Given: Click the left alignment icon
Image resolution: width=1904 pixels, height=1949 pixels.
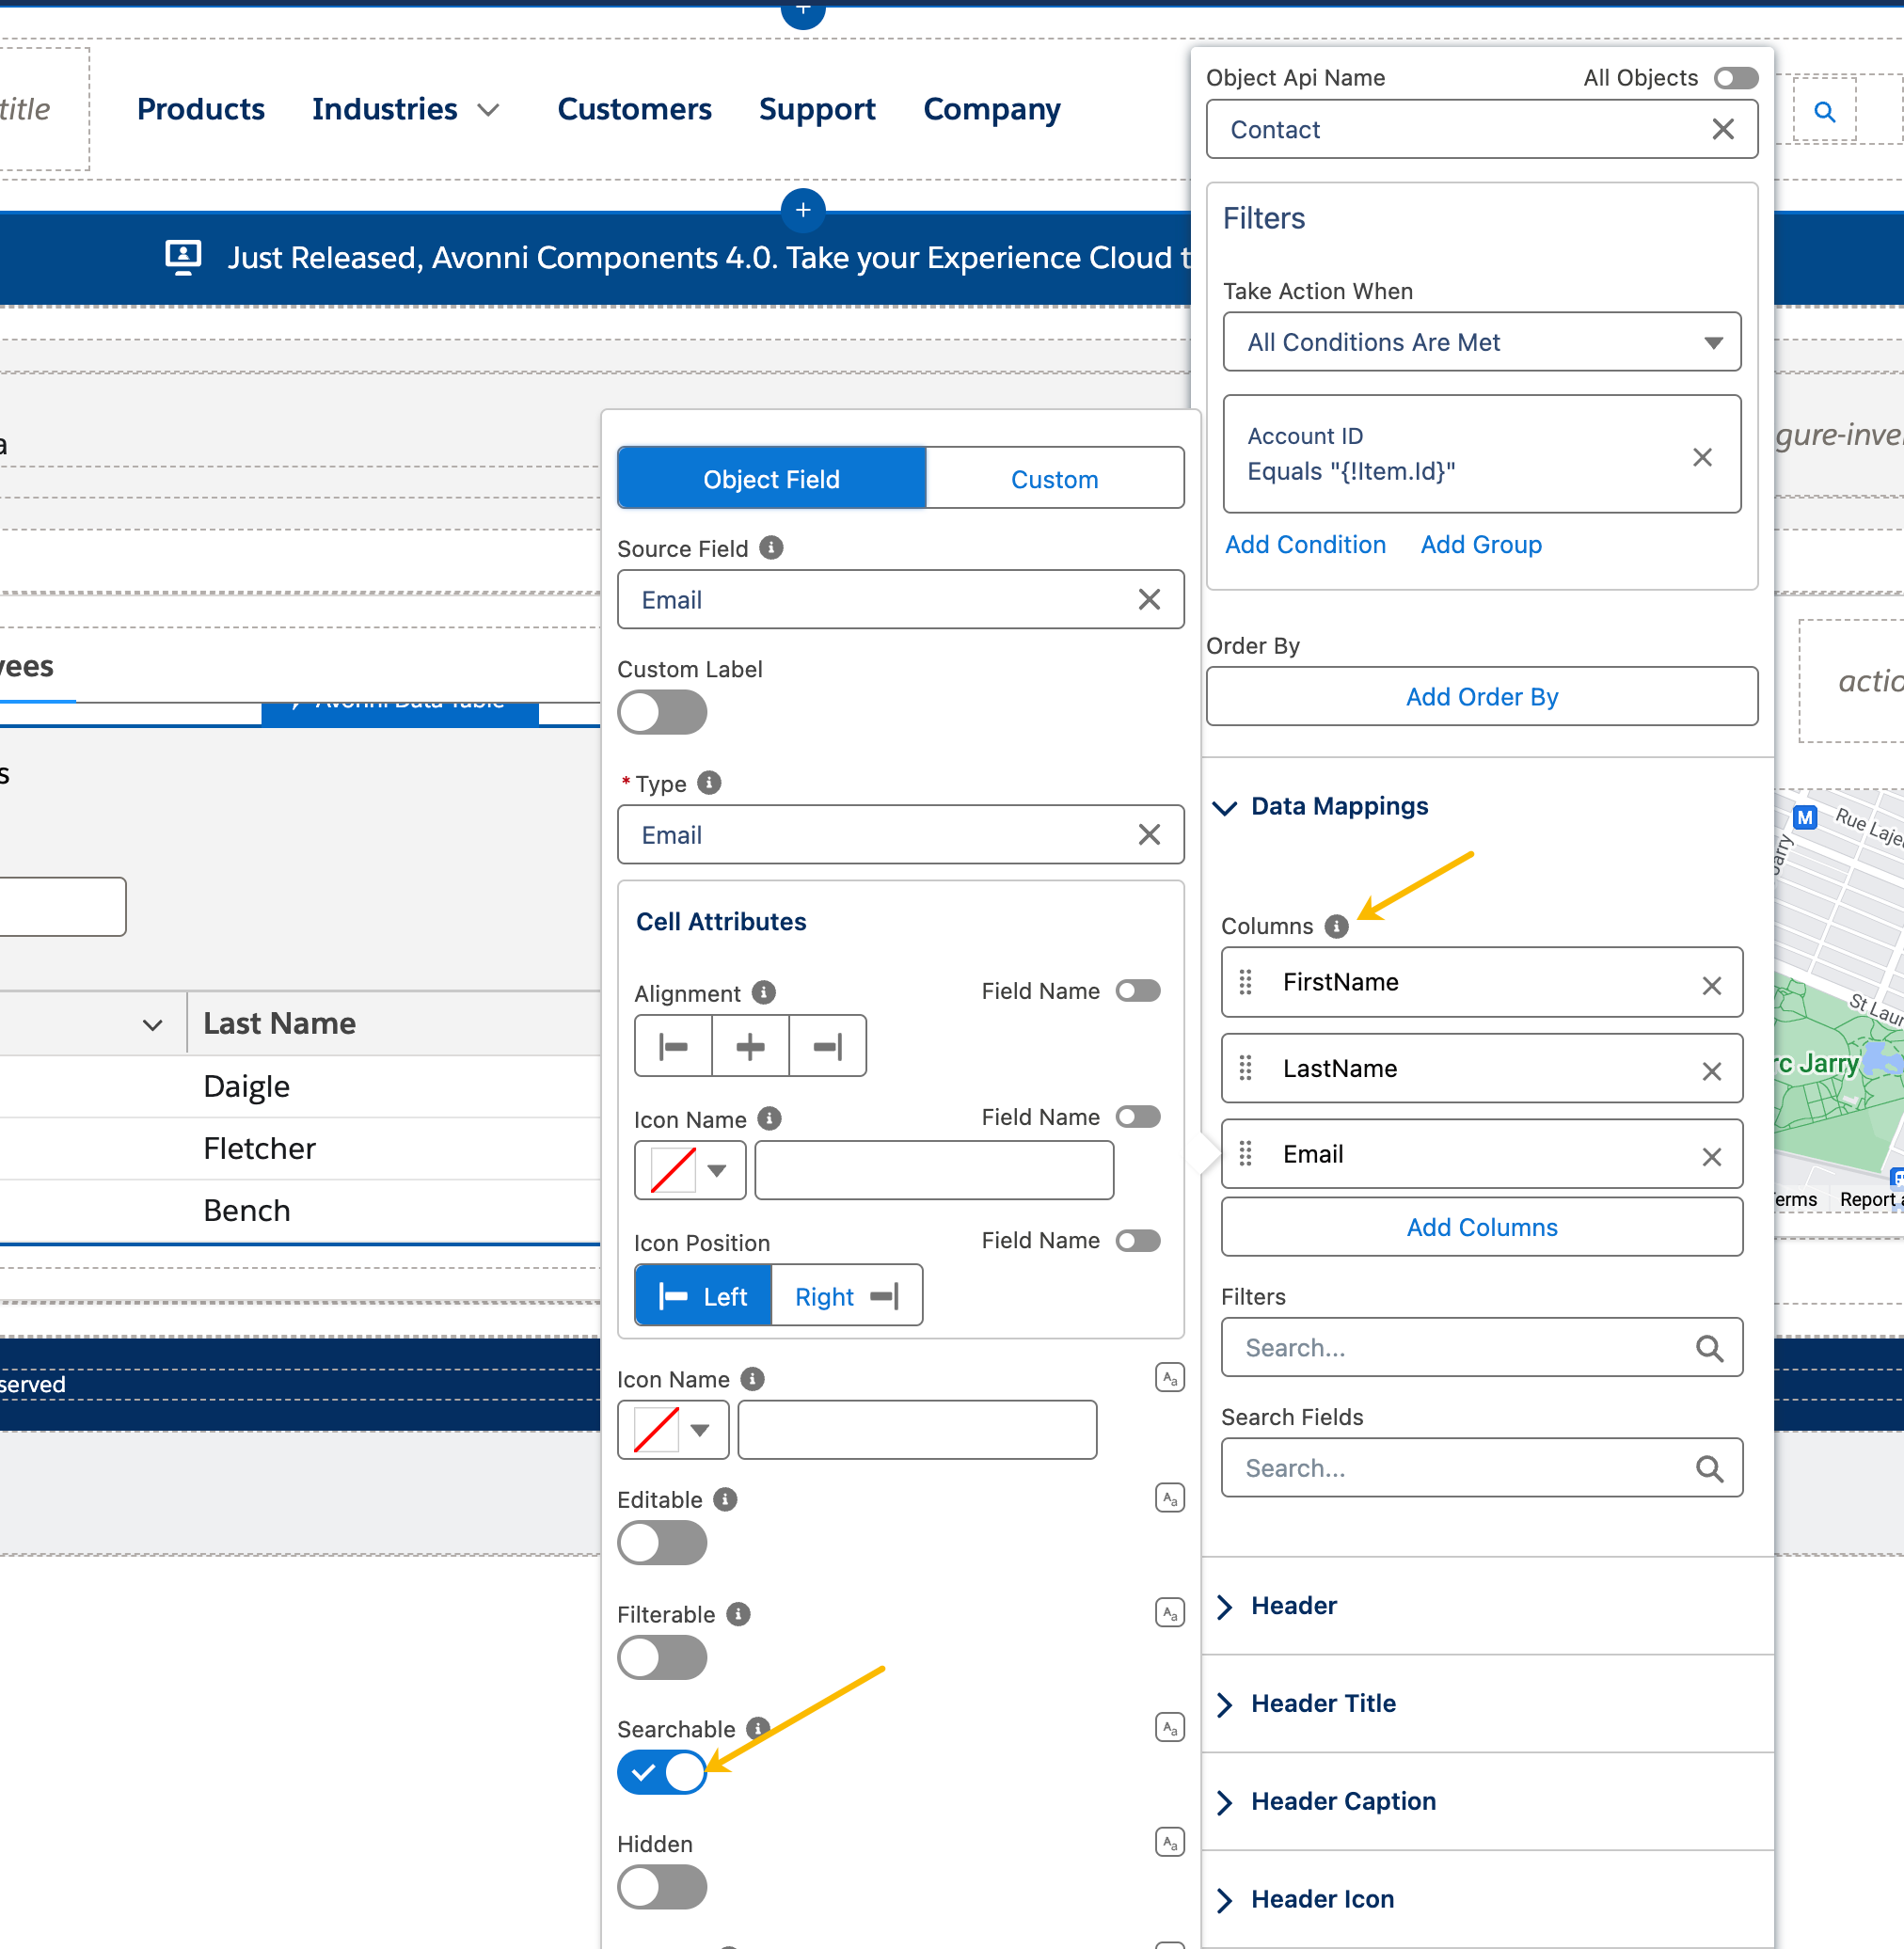Looking at the screenshot, I should pyautogui.click(x=673, y=1046).
